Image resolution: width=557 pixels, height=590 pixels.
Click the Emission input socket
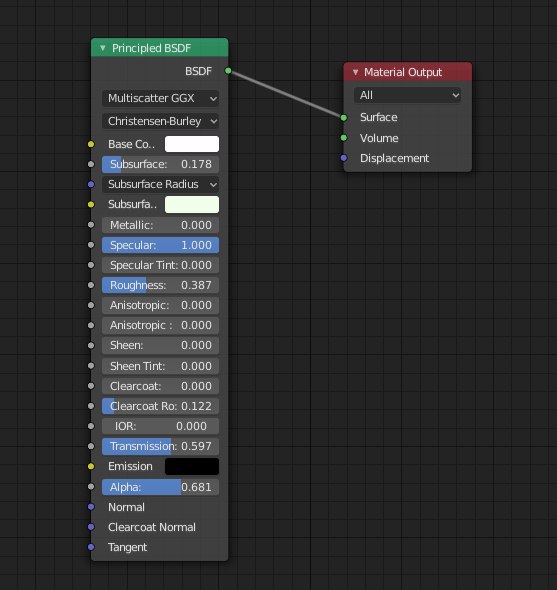pos(91,466)
